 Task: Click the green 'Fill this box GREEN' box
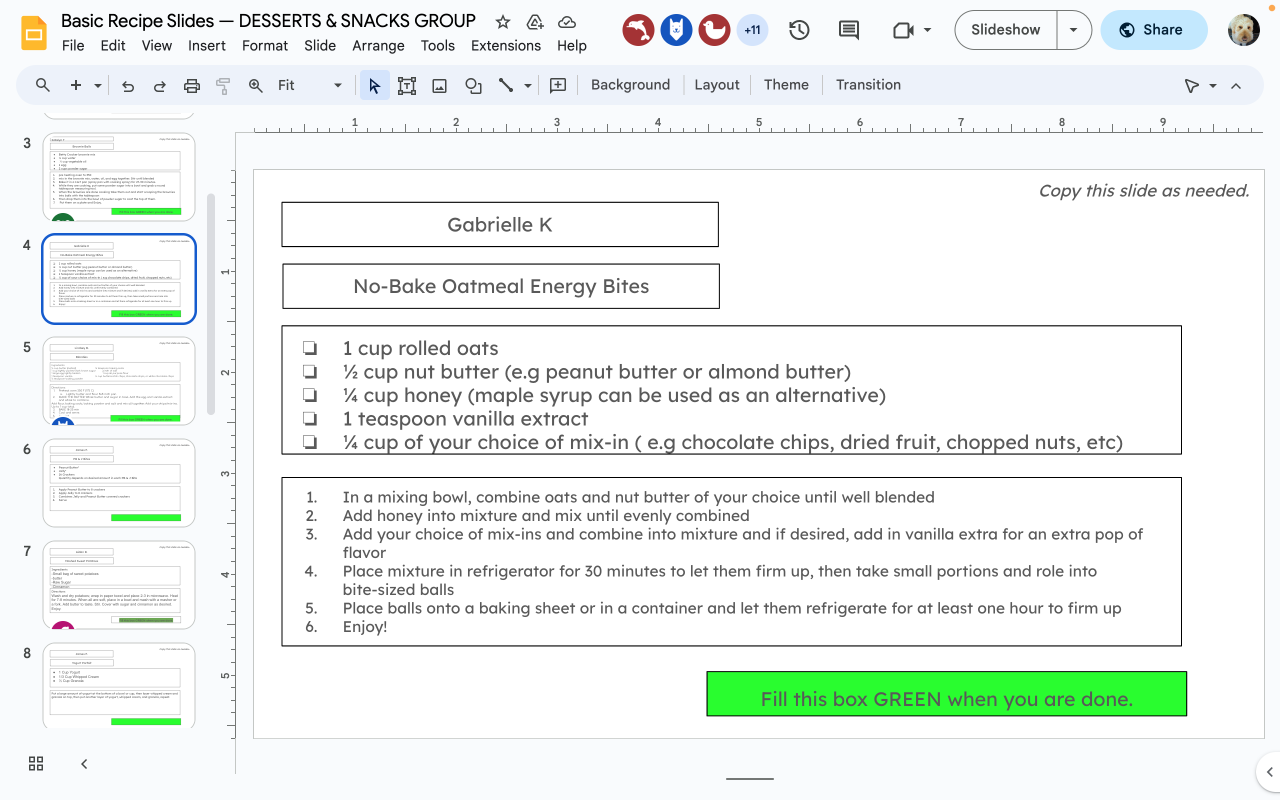(x=947, y=694)
